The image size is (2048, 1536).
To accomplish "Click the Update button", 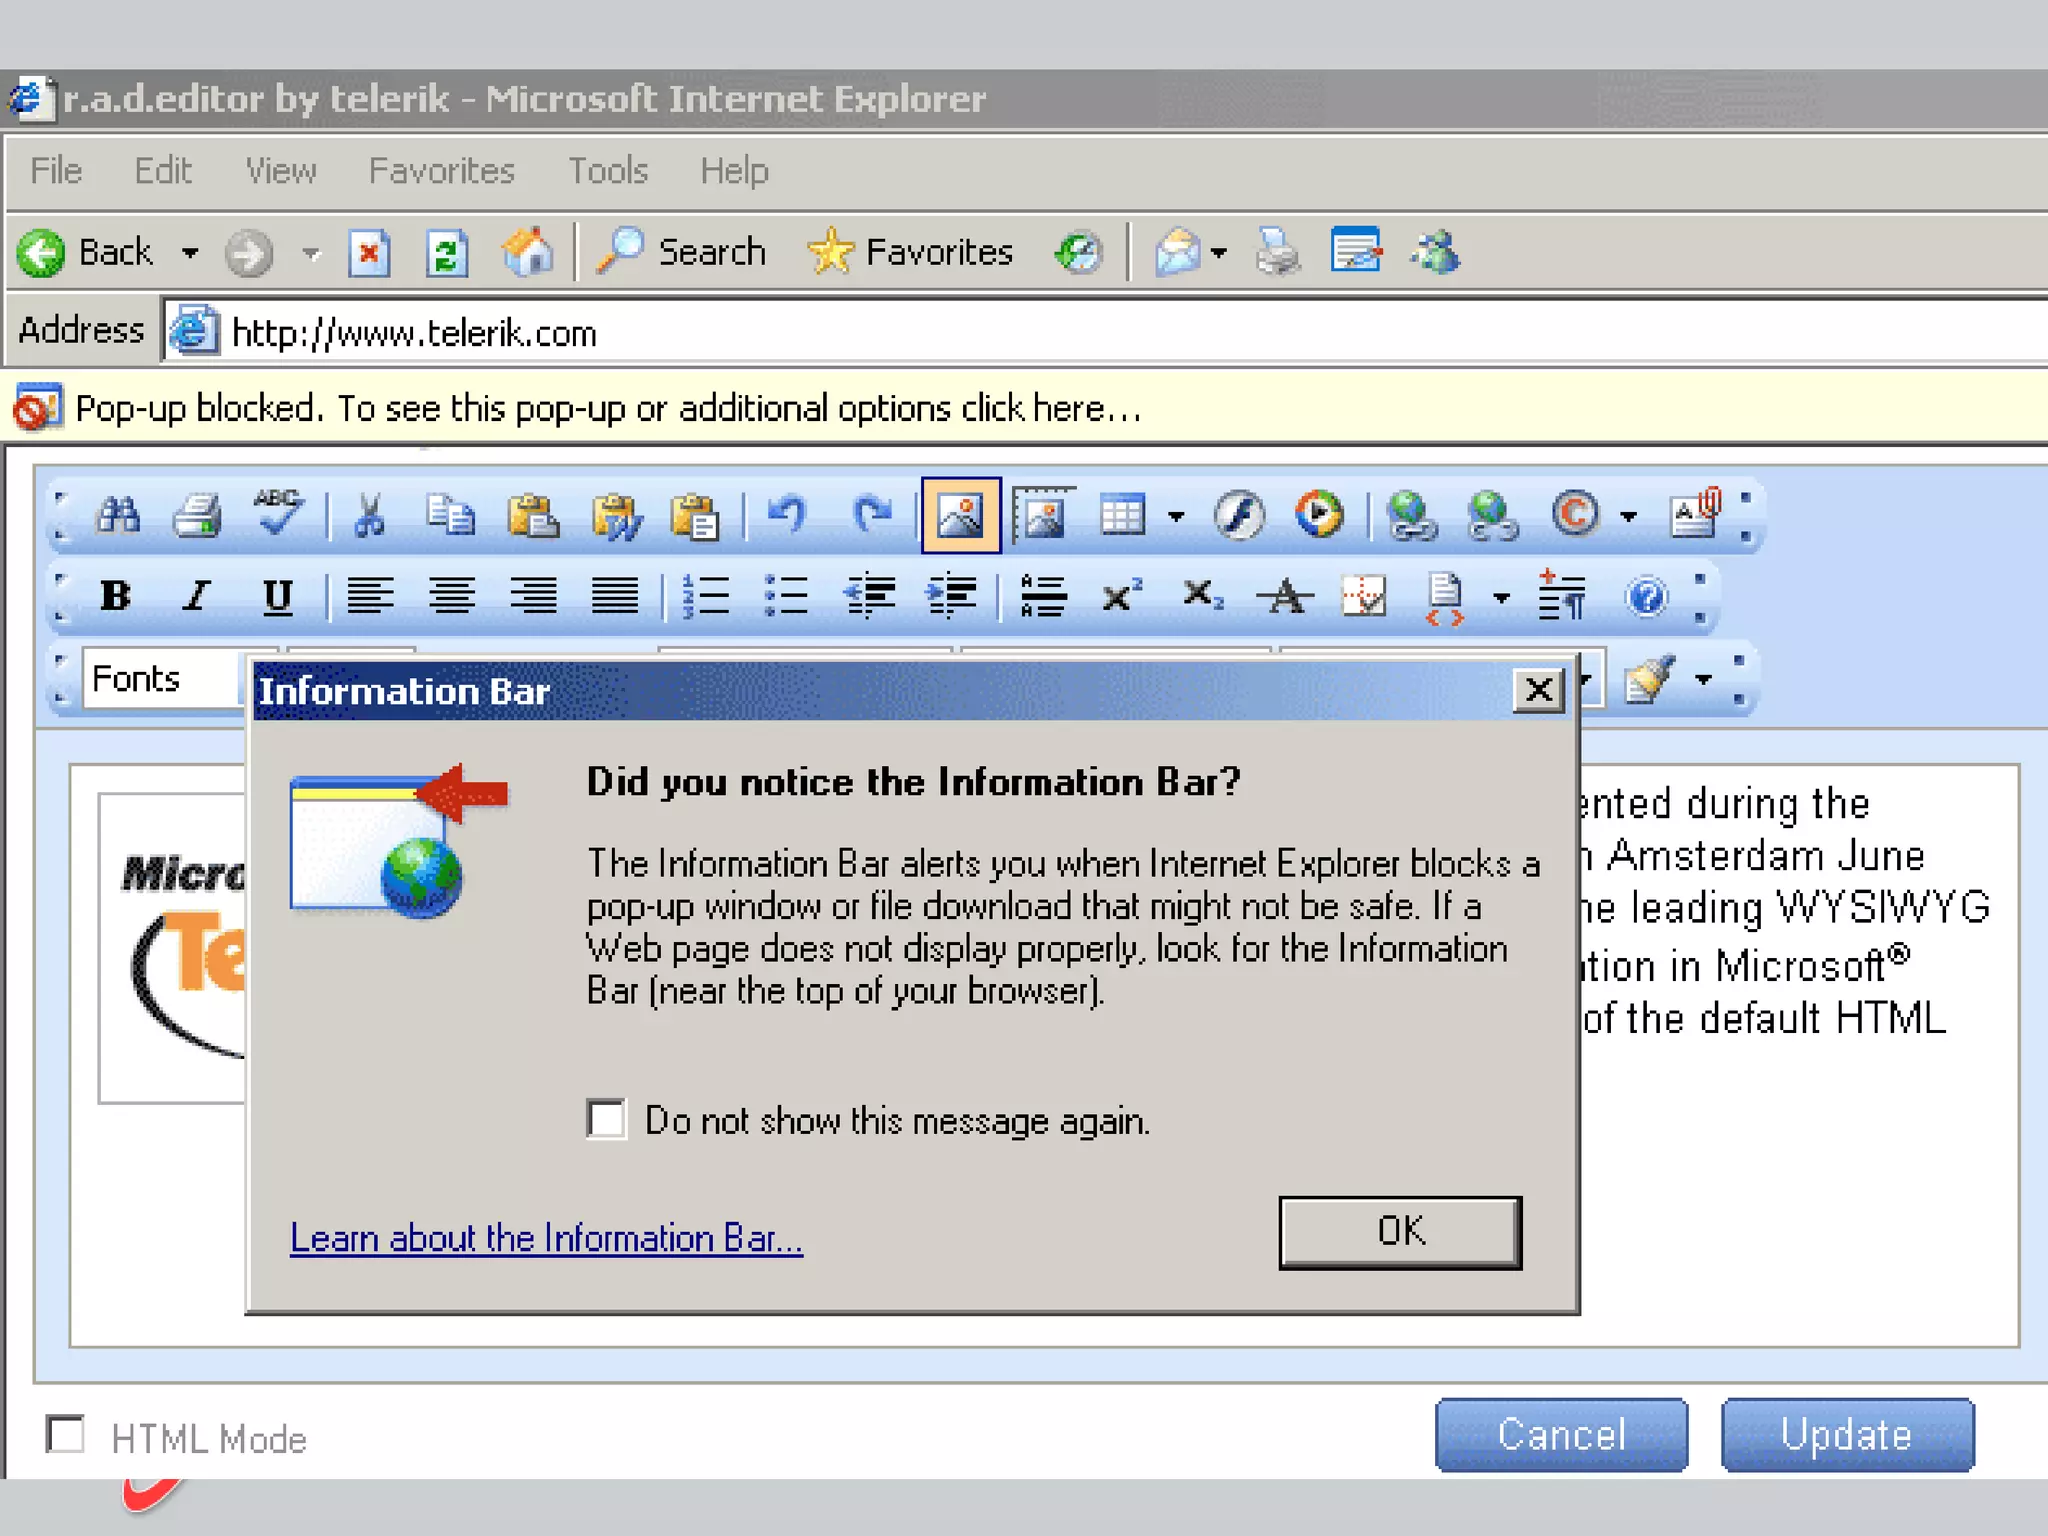I will point(1846,1435).
